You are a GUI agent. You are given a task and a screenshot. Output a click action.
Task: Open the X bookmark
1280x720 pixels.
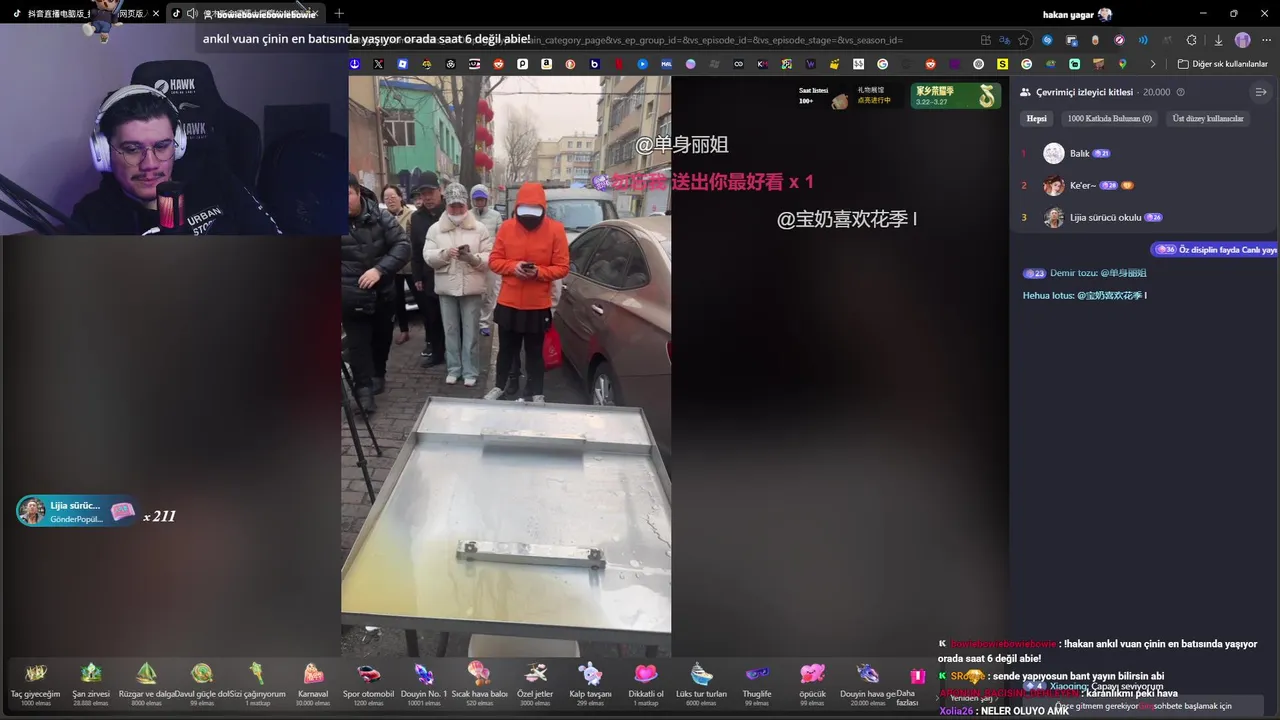tap(378, 64)
